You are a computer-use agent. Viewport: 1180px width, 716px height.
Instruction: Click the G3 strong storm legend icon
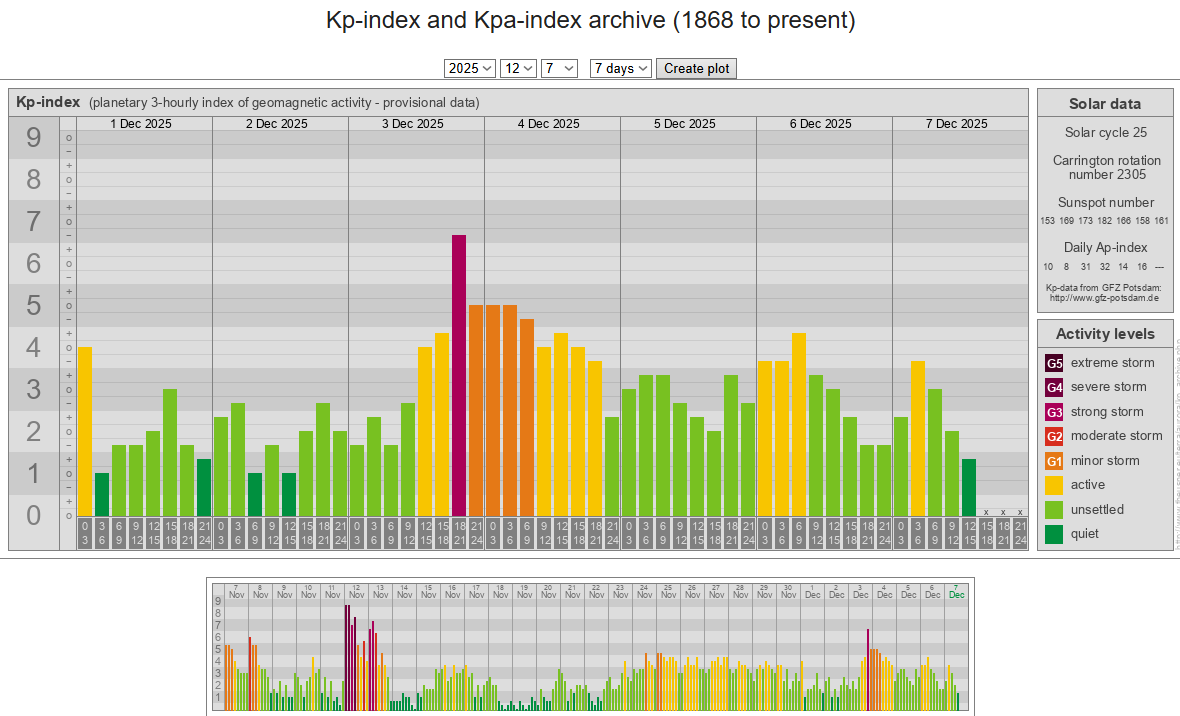pyautogui.click(x=1054, y=412)
